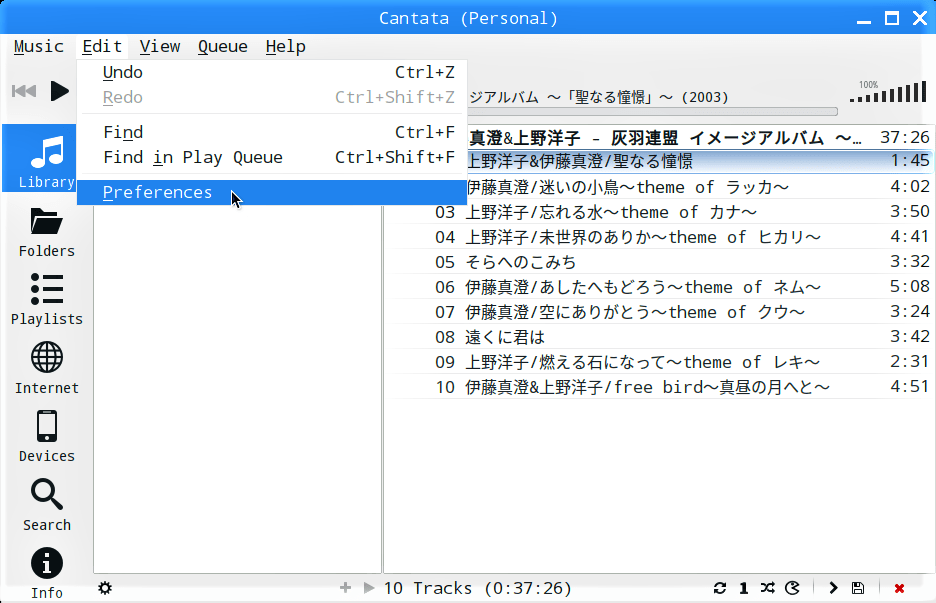Image resolution: width=936 pixels, height=603 pixels.
Task: Click the current album title text (2003)
Action: [599, 97]
